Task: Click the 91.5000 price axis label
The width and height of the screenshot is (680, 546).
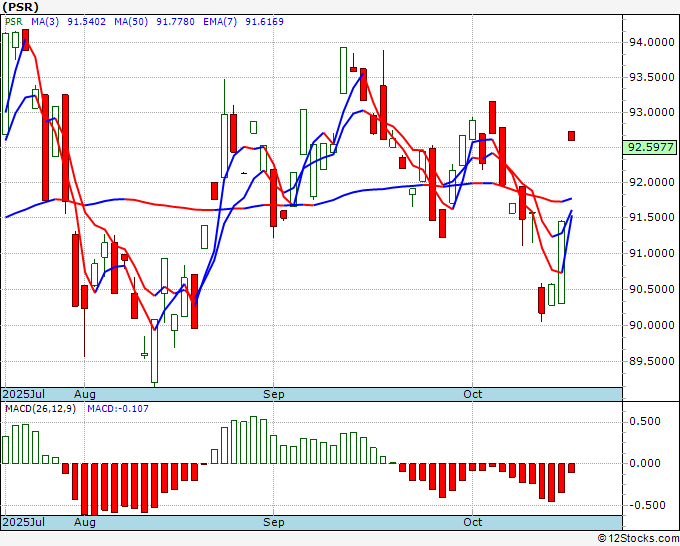Action: [x=651, y=218]
